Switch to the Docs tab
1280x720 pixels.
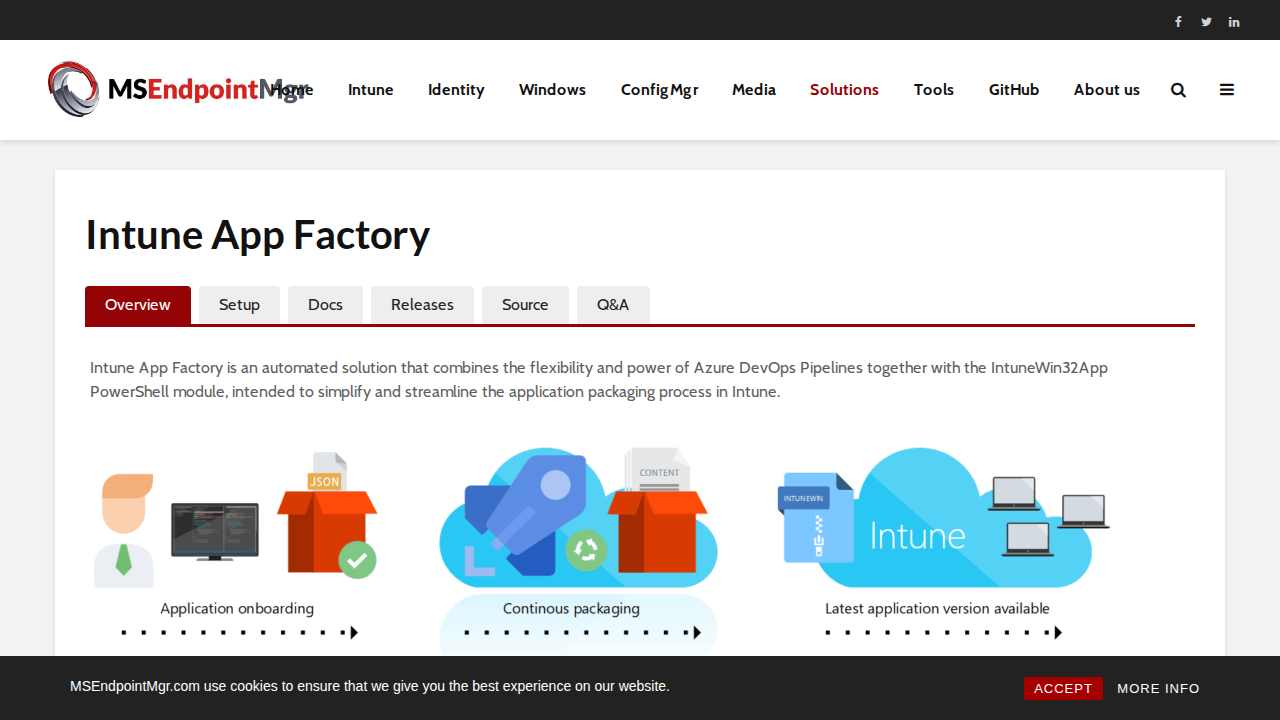click(x=325, y=305)
